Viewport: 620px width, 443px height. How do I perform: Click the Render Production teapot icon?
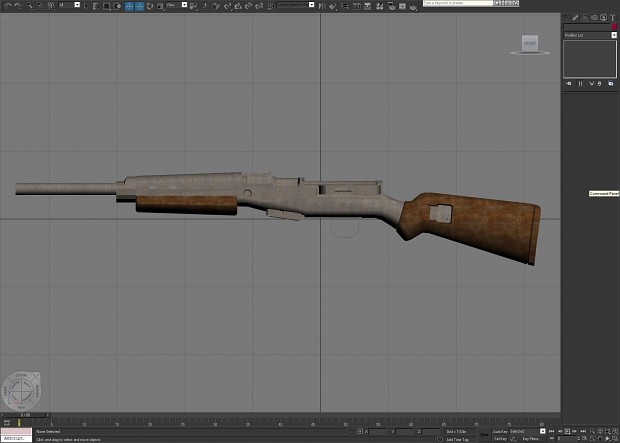coord(413,7)
